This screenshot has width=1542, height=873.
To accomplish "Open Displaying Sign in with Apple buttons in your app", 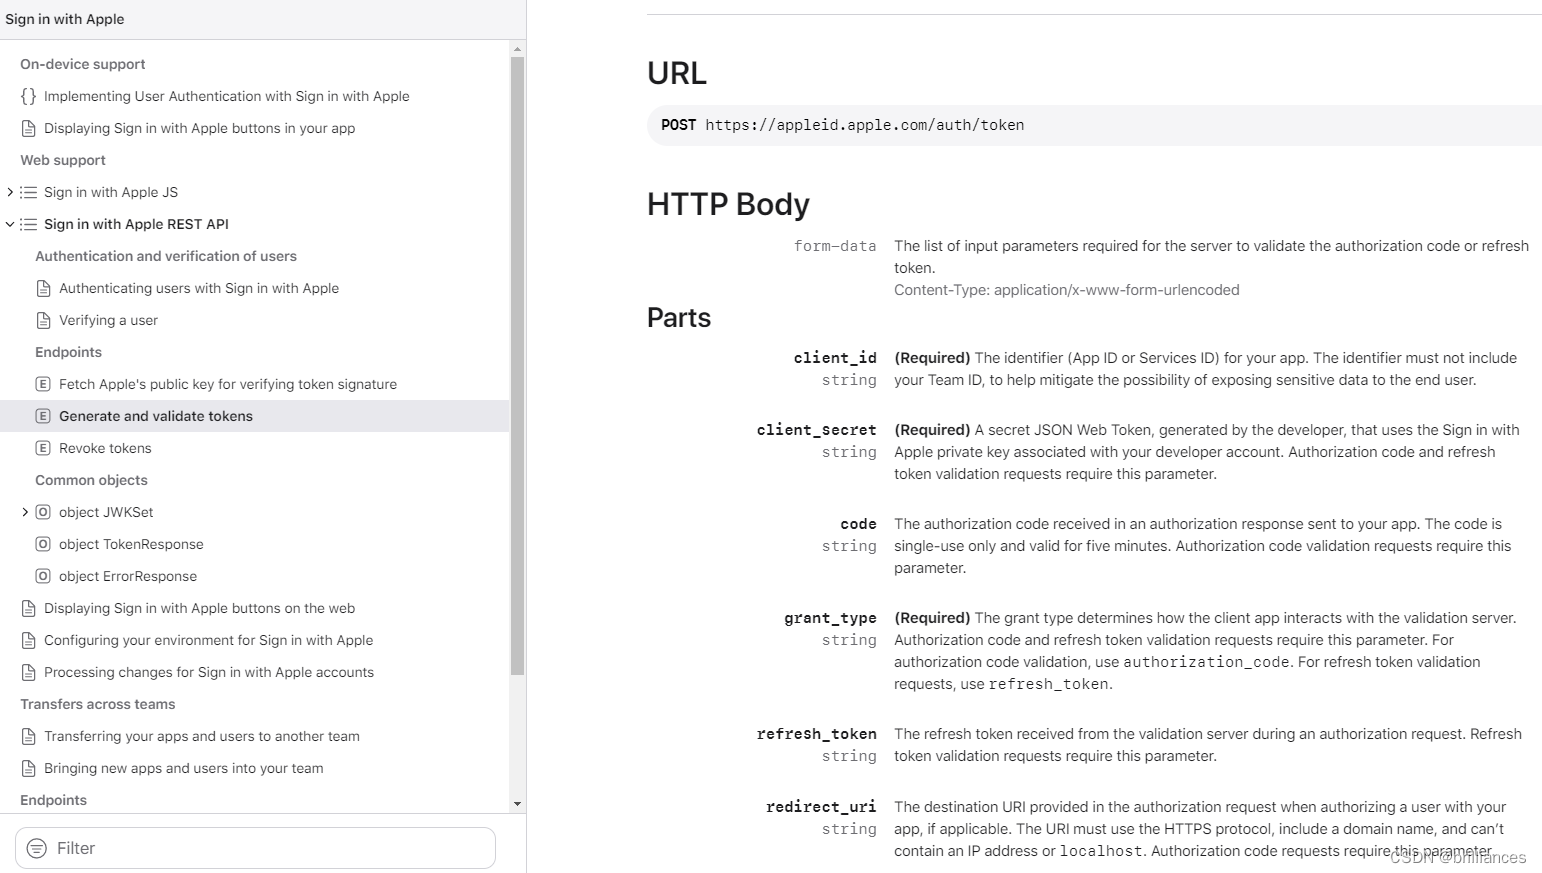I will tap(200, 128).
